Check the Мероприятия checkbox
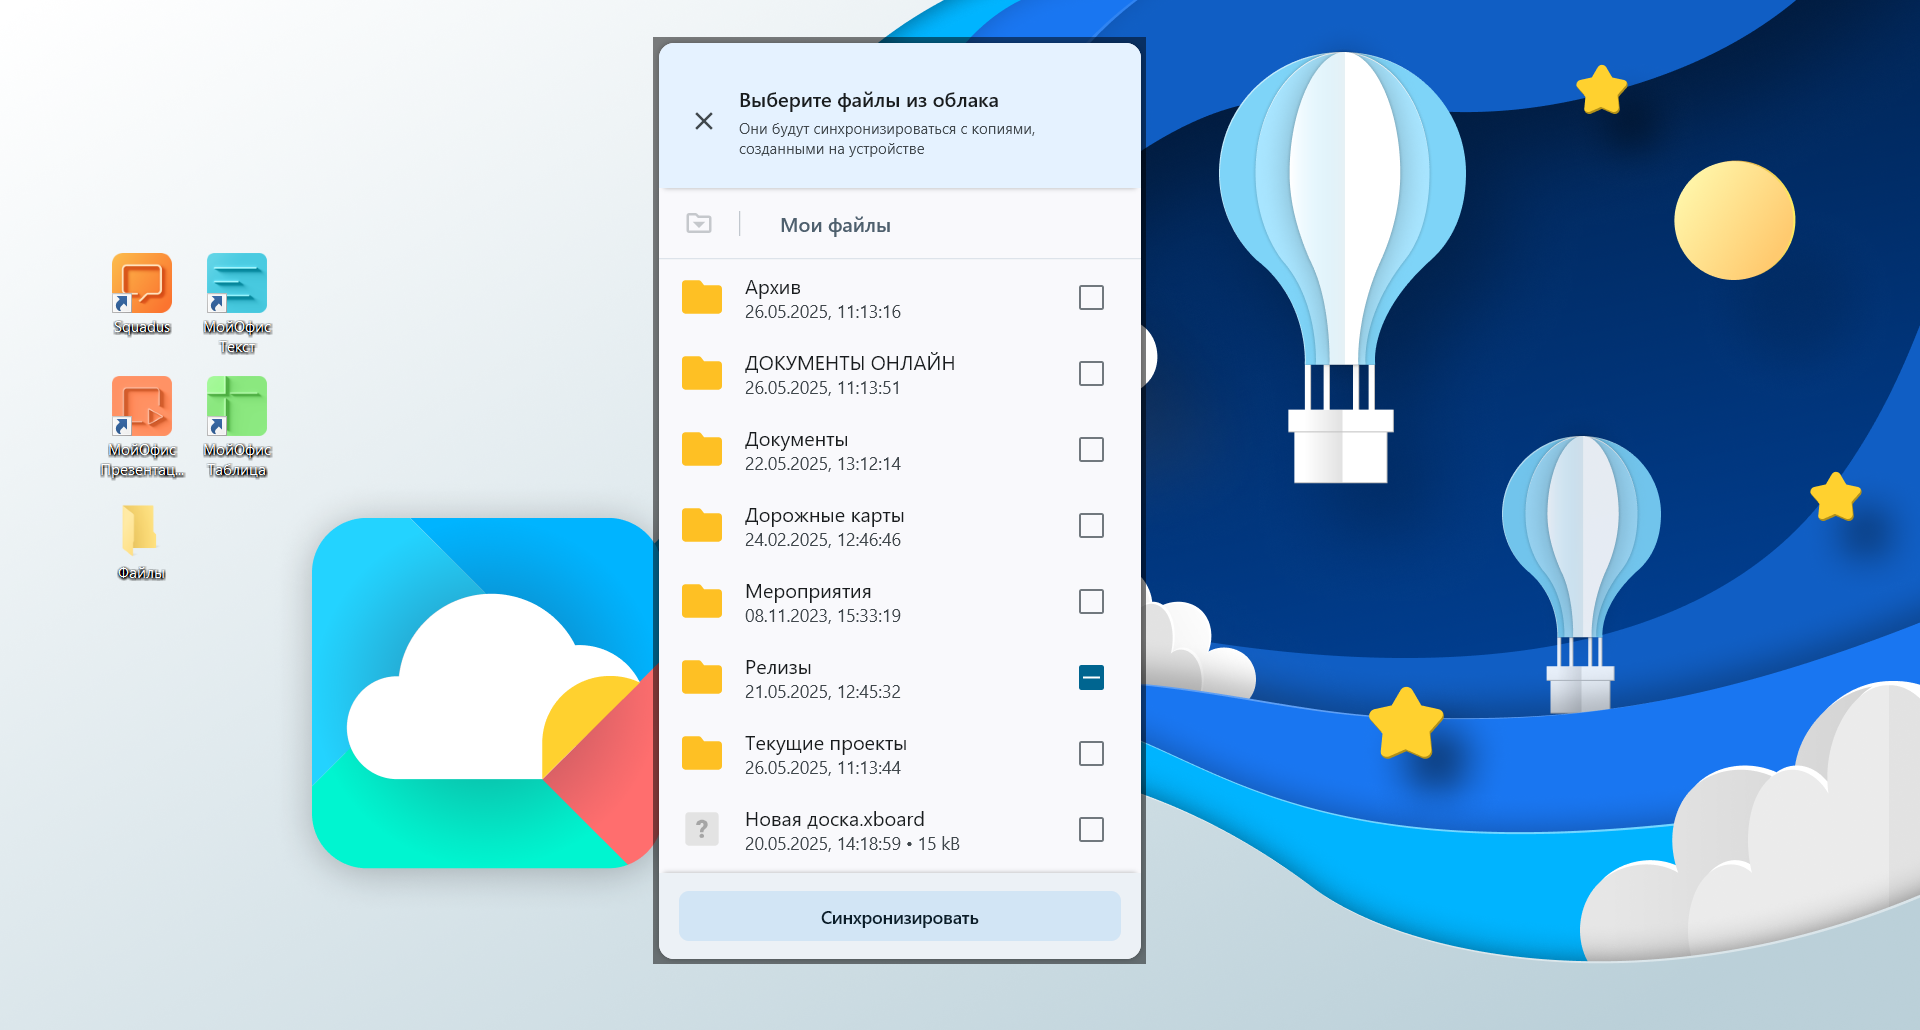Image resolution: width=1920 pixels, height=1030 pixels. (1091, 602)
